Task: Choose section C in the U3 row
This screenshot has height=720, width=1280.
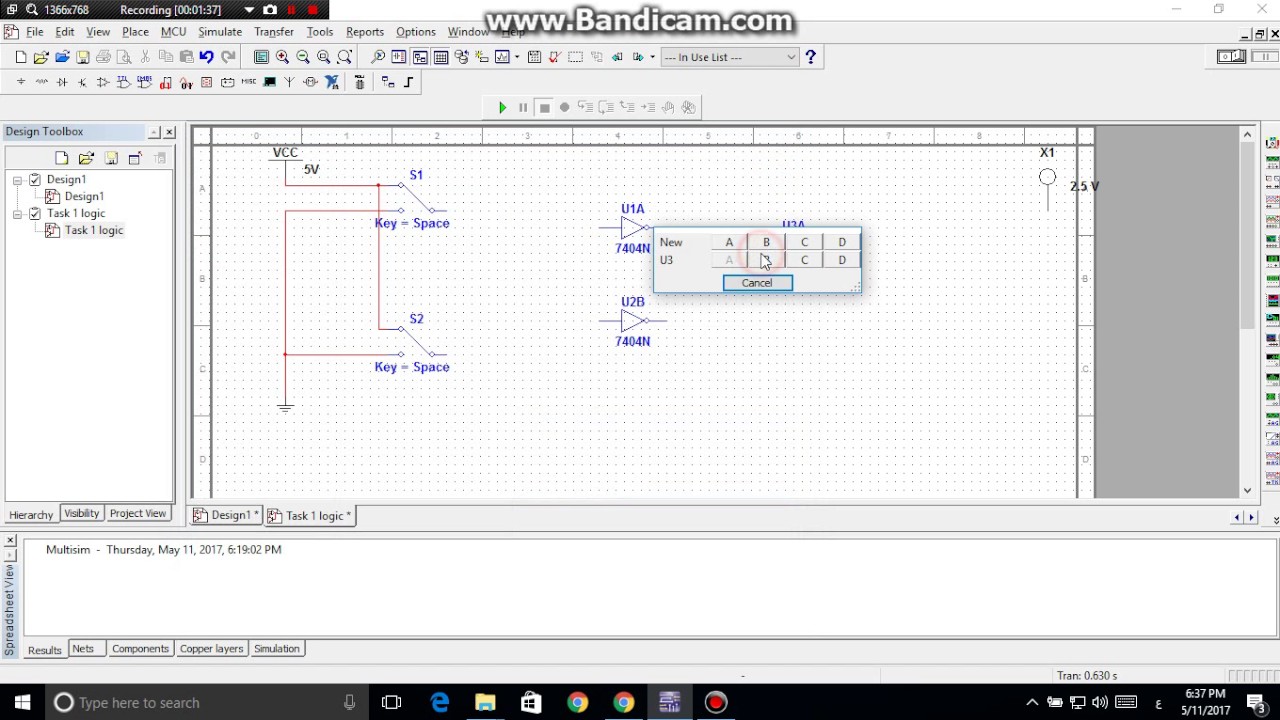Action: [x=804, y=260]
